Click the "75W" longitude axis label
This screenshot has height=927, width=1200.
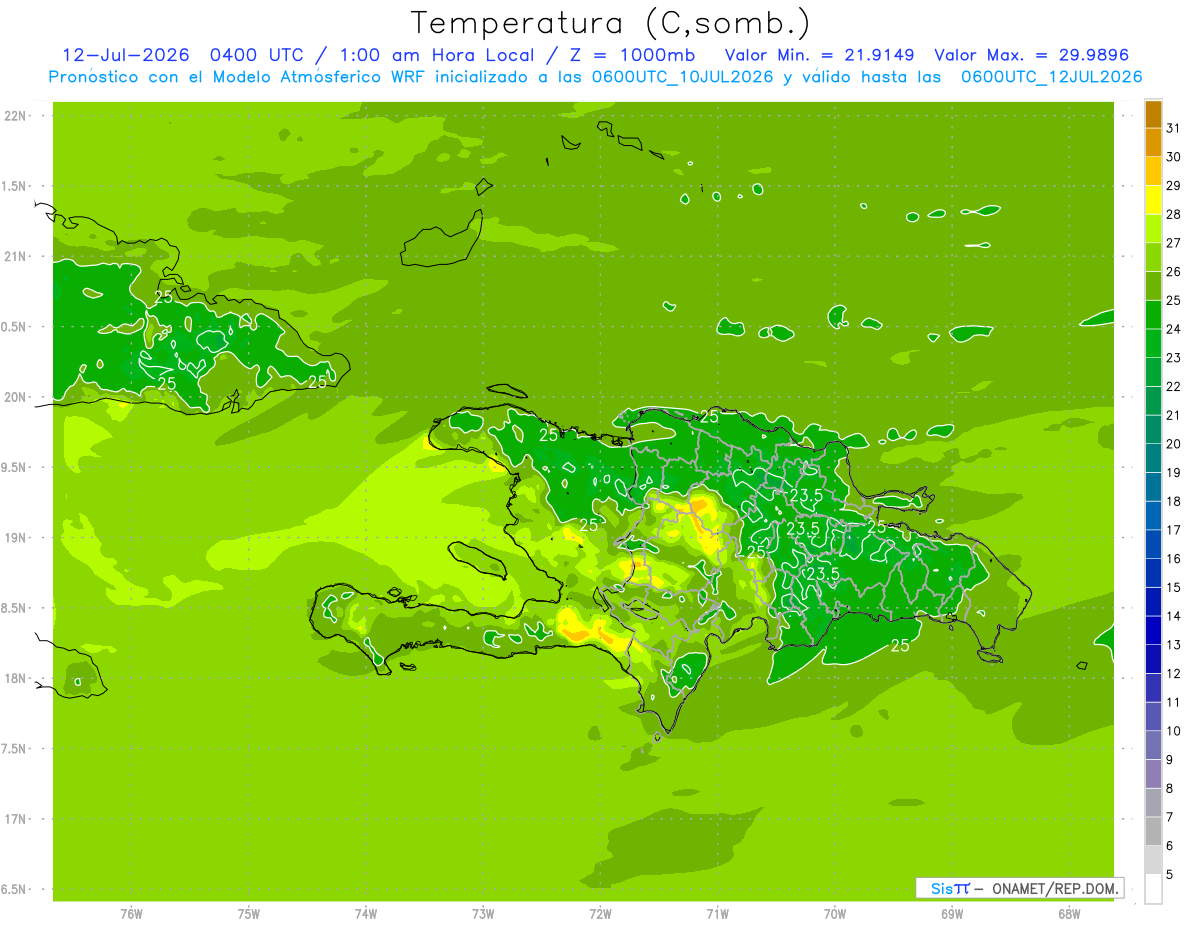(248, 914)
